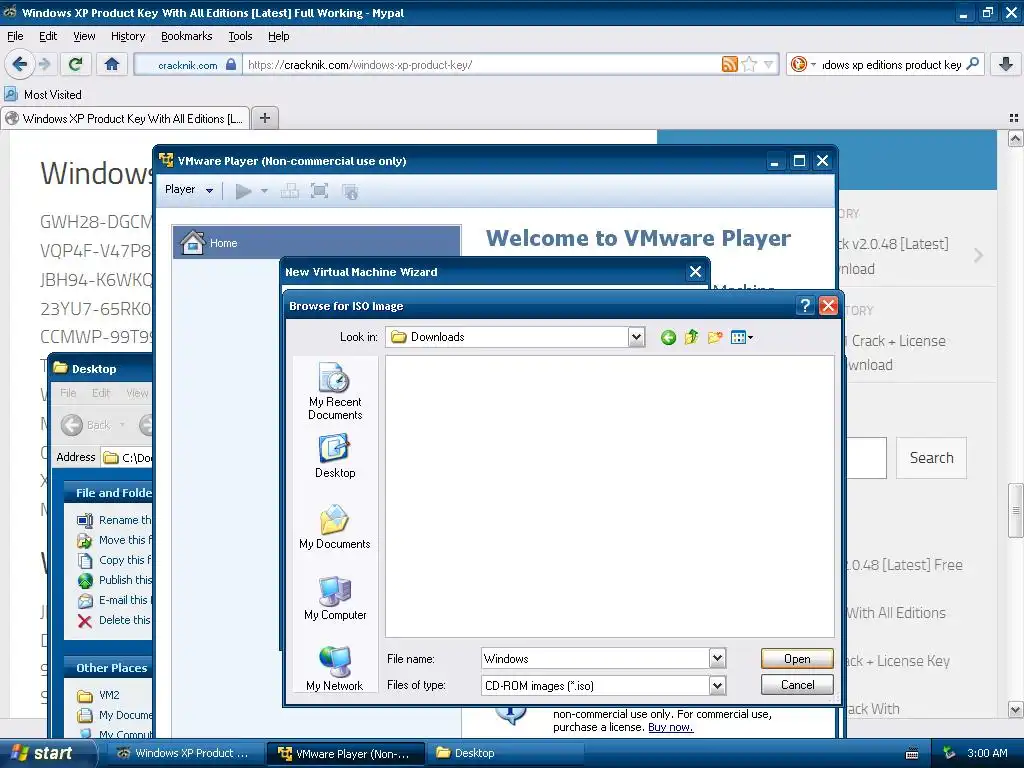Open the Edit menu in Mypal browser
Screen dimensions: 1024x768
pos(48,36)
